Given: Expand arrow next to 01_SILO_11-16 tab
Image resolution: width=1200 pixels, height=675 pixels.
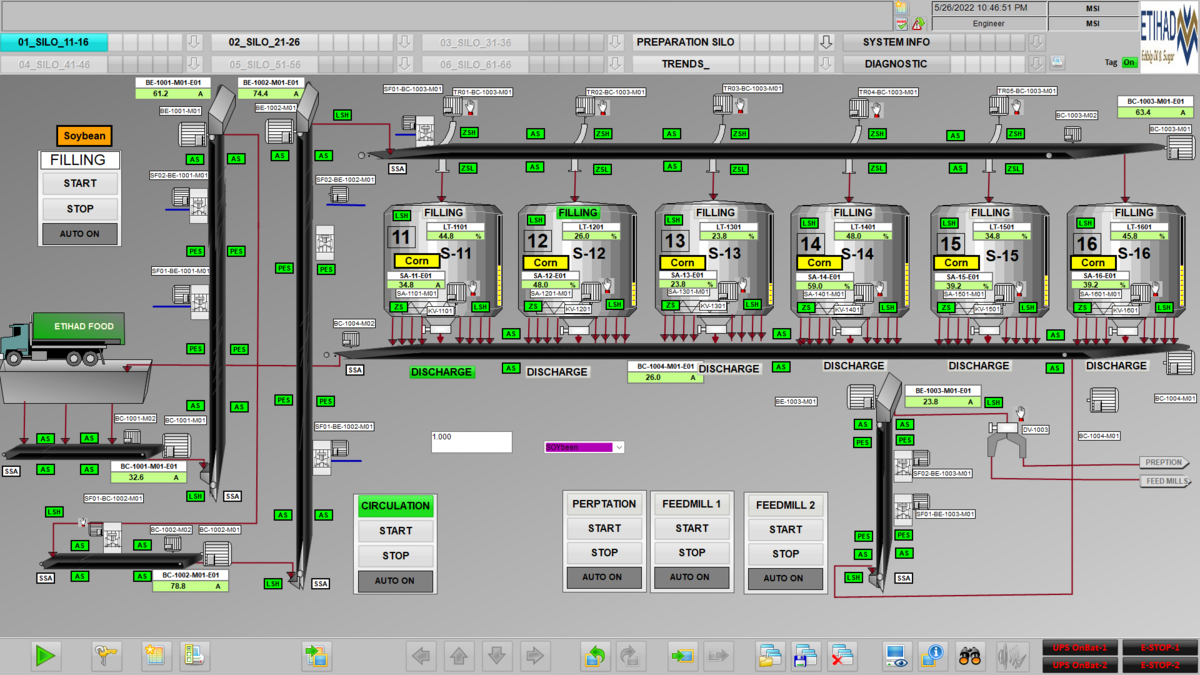Looking at the screenshot, I should (x=196, y=42).
